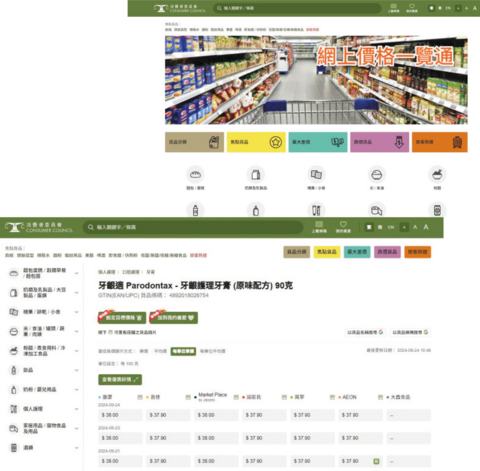Select 每單位平均價 display option
The image size is (480, 471).
pyautogui.click(x=213, y=351)
